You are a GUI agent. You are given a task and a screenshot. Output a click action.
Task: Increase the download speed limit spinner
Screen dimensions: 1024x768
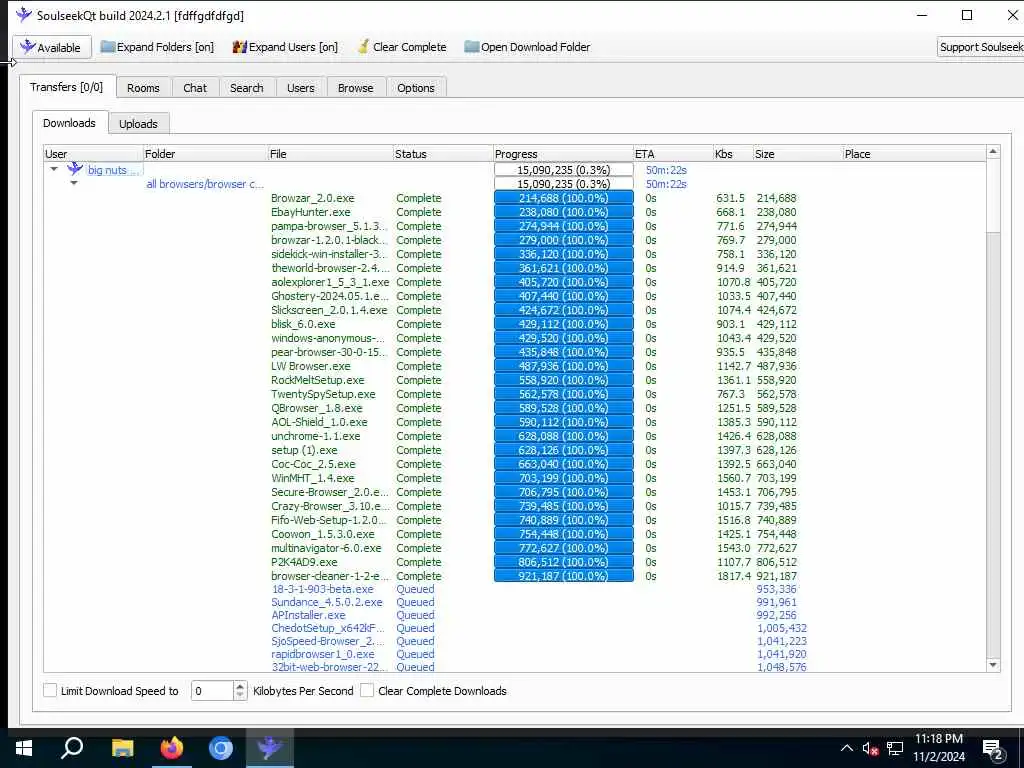(x=240, y=686)
